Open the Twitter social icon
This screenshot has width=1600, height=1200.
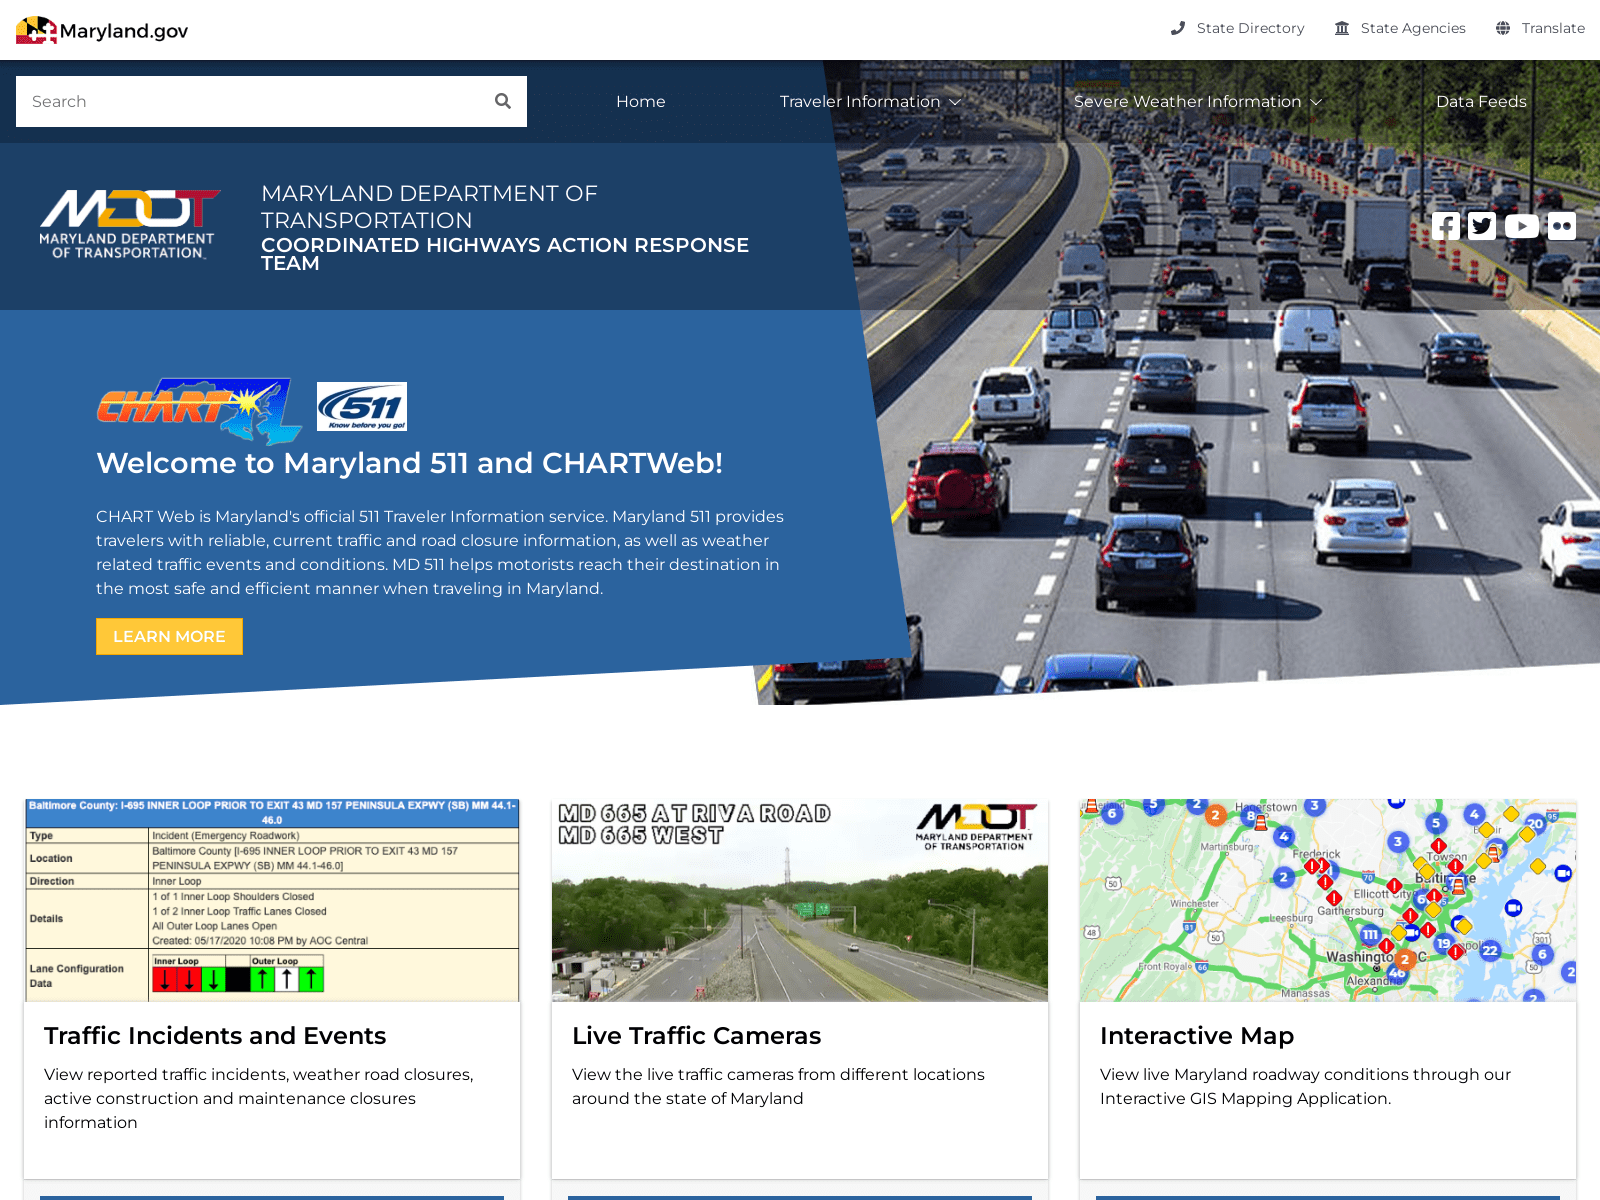(1482, 226)
